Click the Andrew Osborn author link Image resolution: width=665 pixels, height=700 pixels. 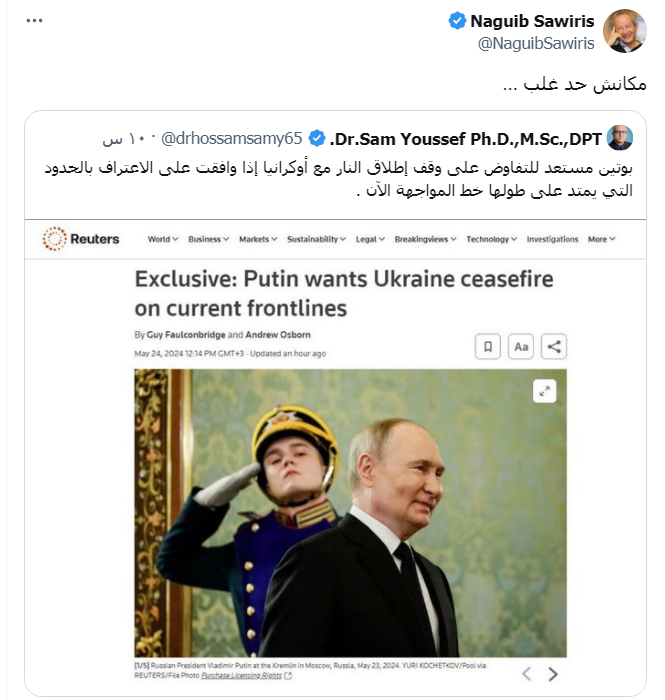[281, 333]
